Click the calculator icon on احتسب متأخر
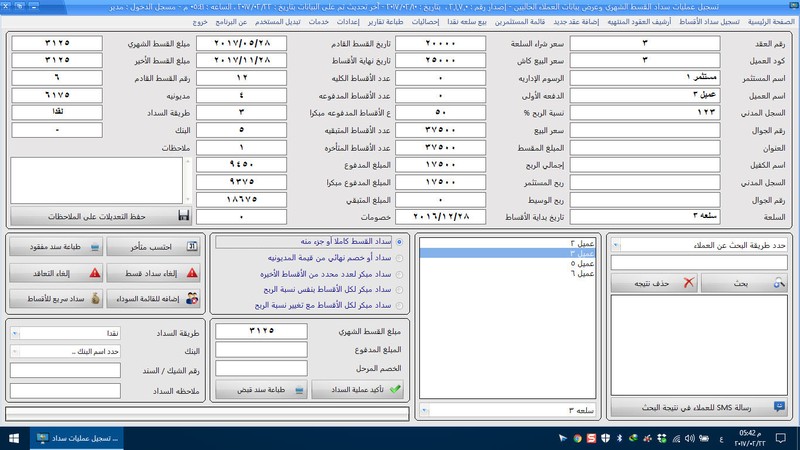800x450 pixels. point(193,247)
